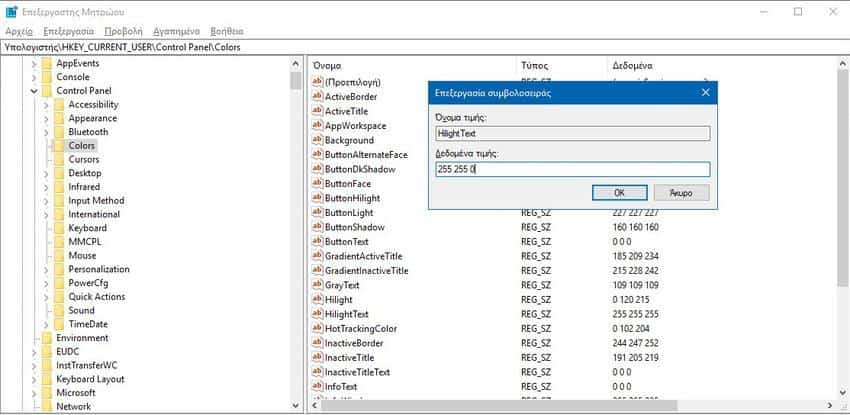Open the Αρχείο menu
Screen dimensions: 850x415
19,31
